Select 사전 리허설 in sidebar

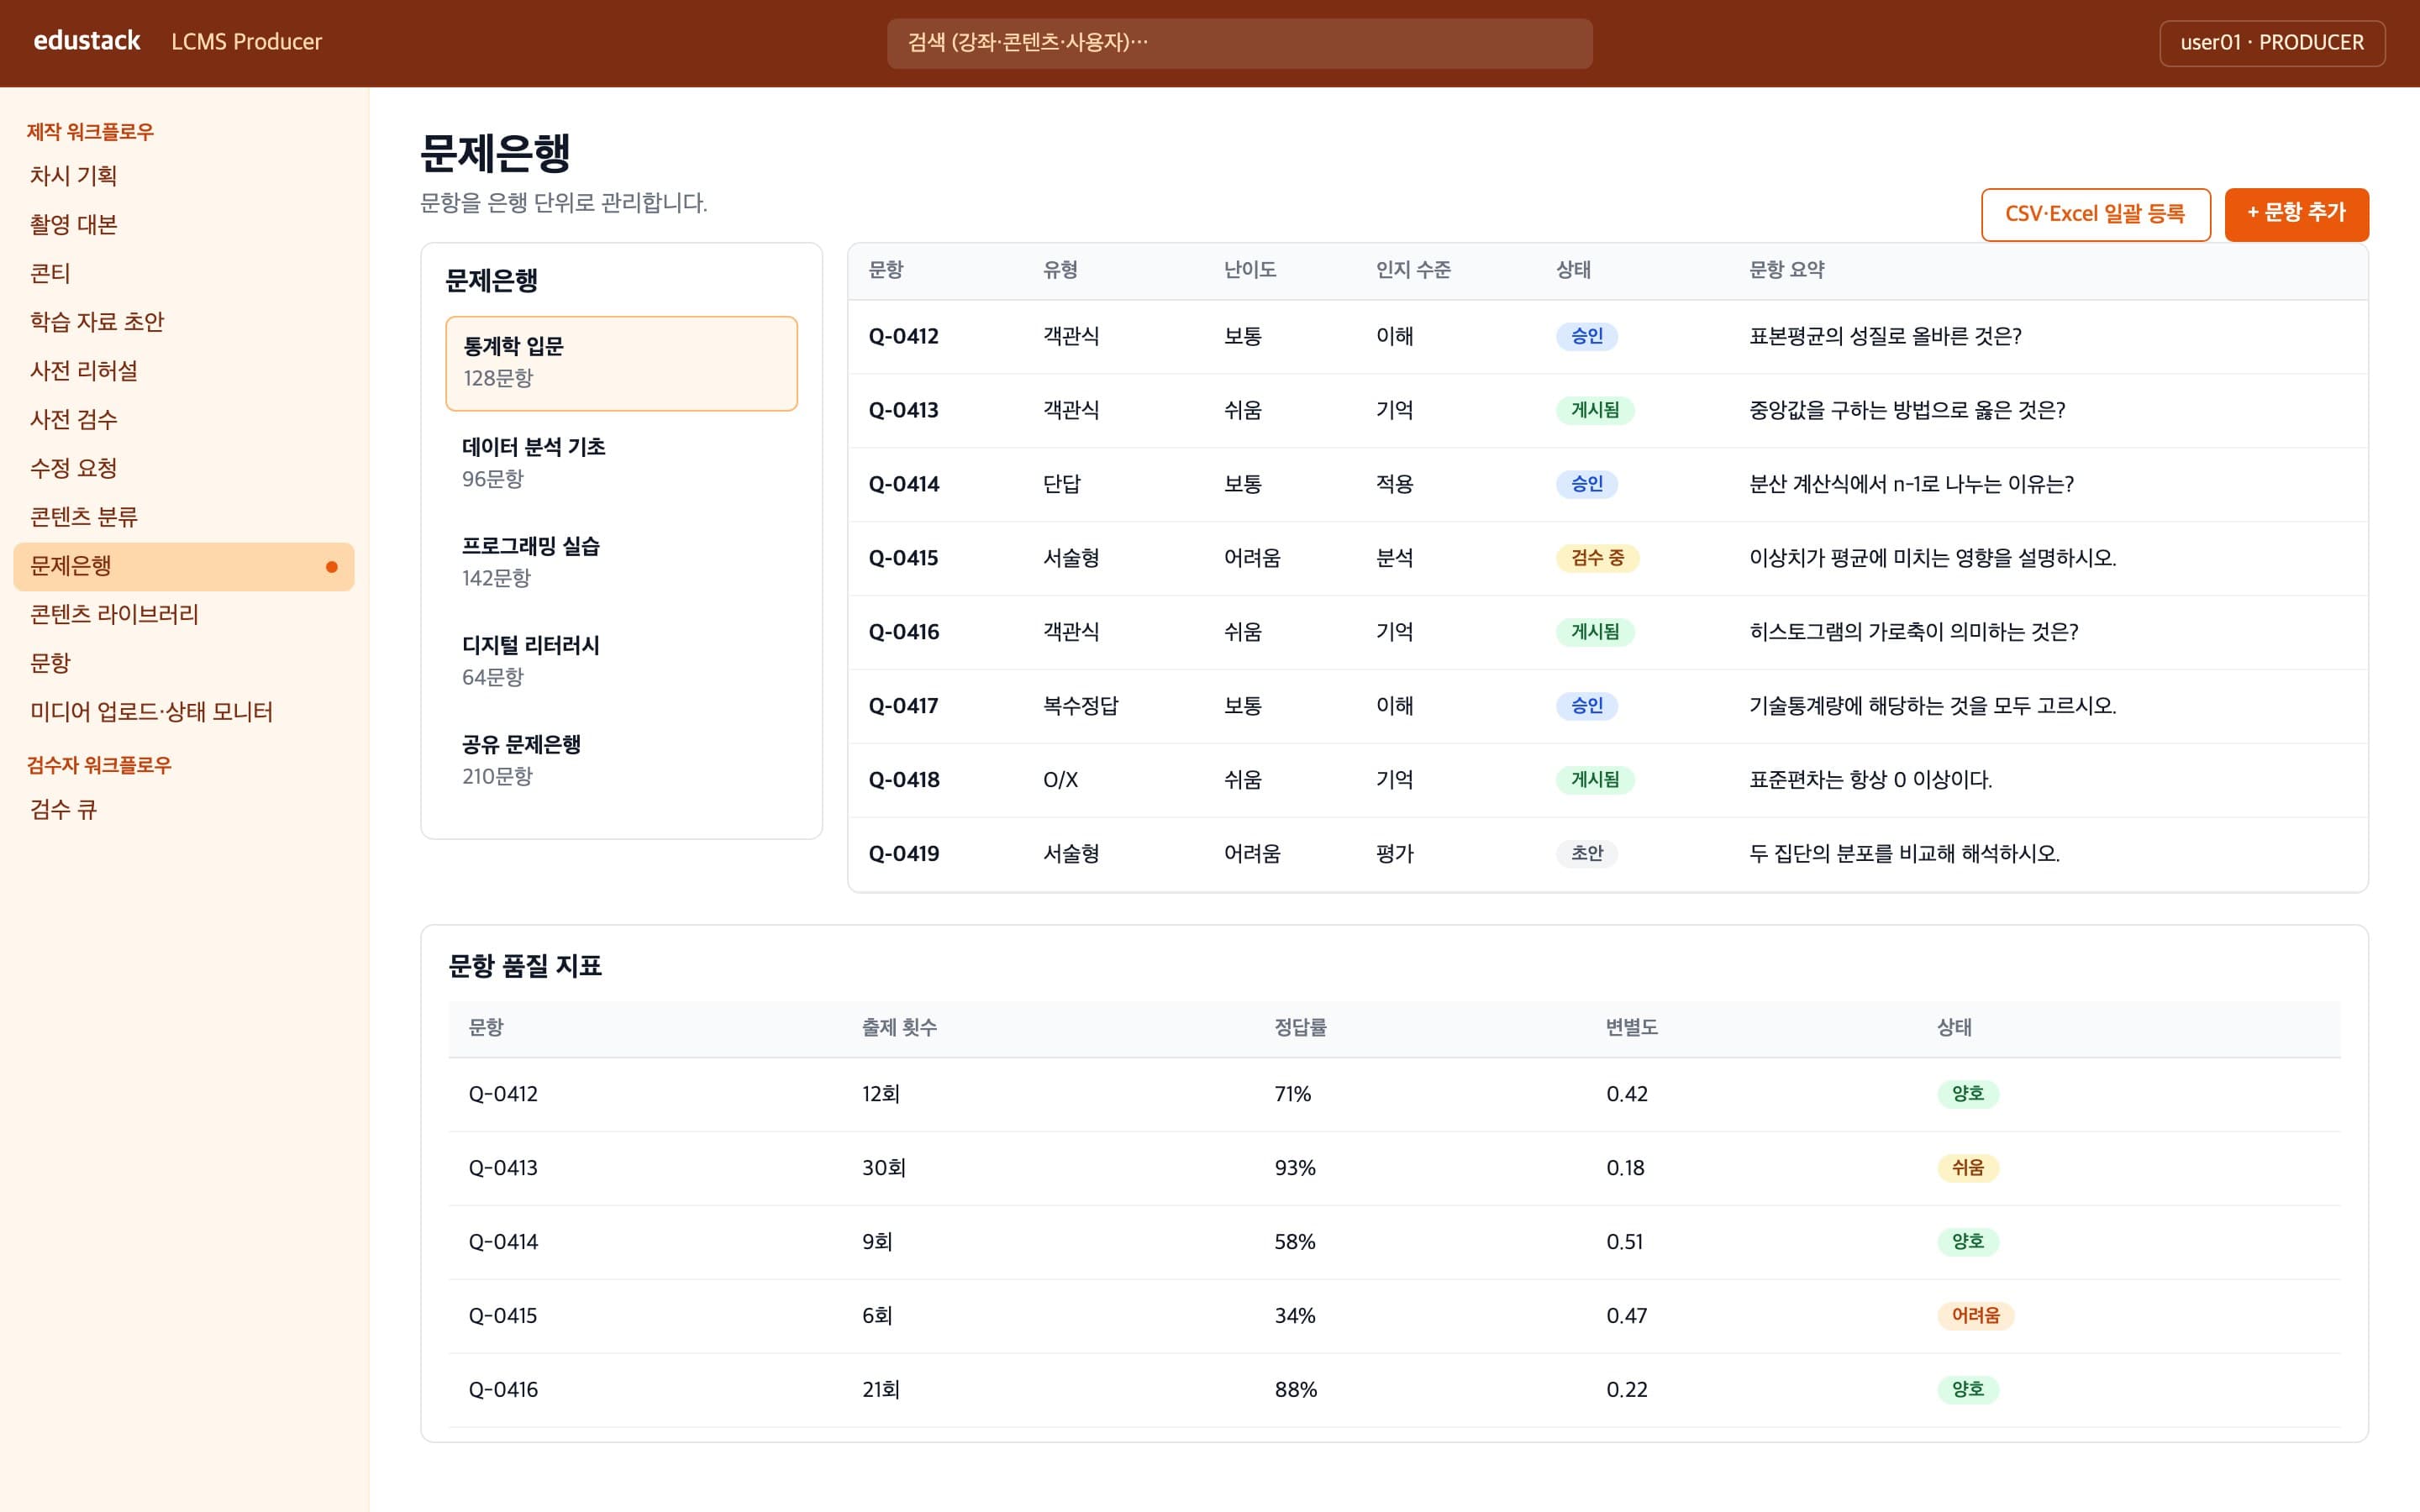pyautogui.click(x=184, y=371)
